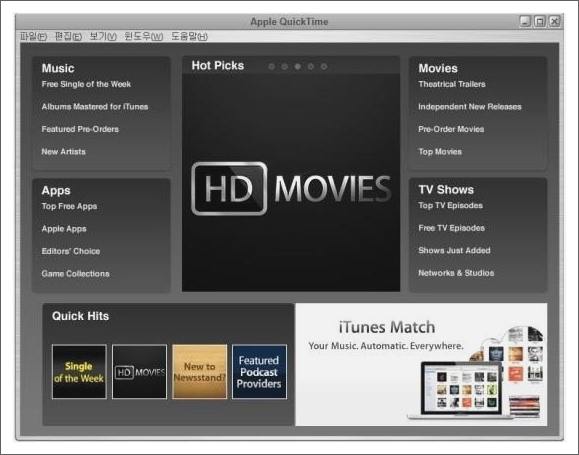This screenshot has width=579, height=455.
Task: Click the Hot Picks heading
Action: pos(217,66)
